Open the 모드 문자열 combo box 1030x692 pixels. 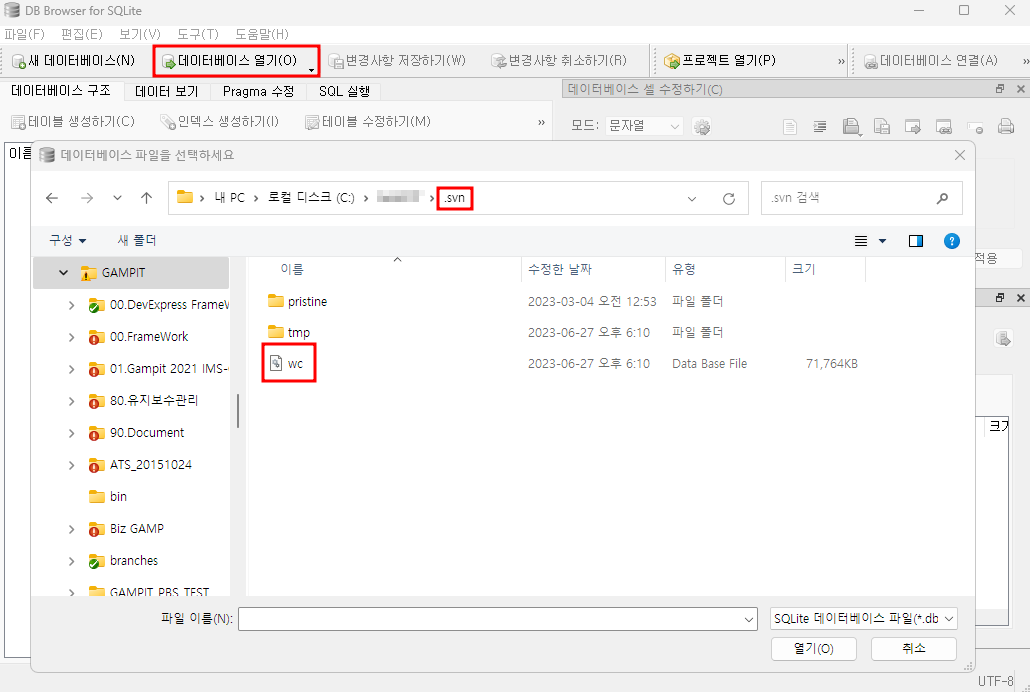tap(643, 126)
